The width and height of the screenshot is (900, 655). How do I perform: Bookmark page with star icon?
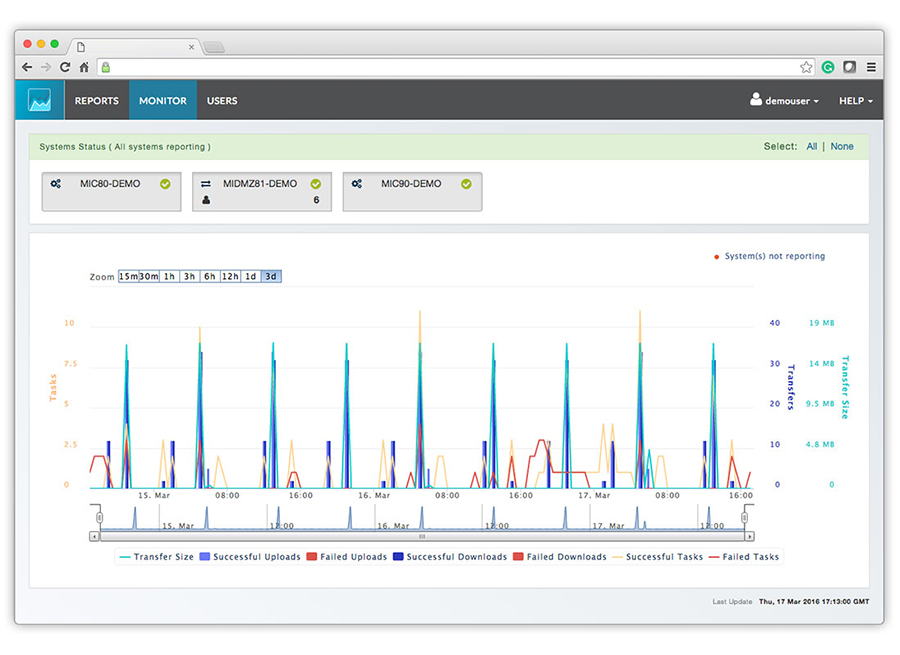[x=806, y=67]
